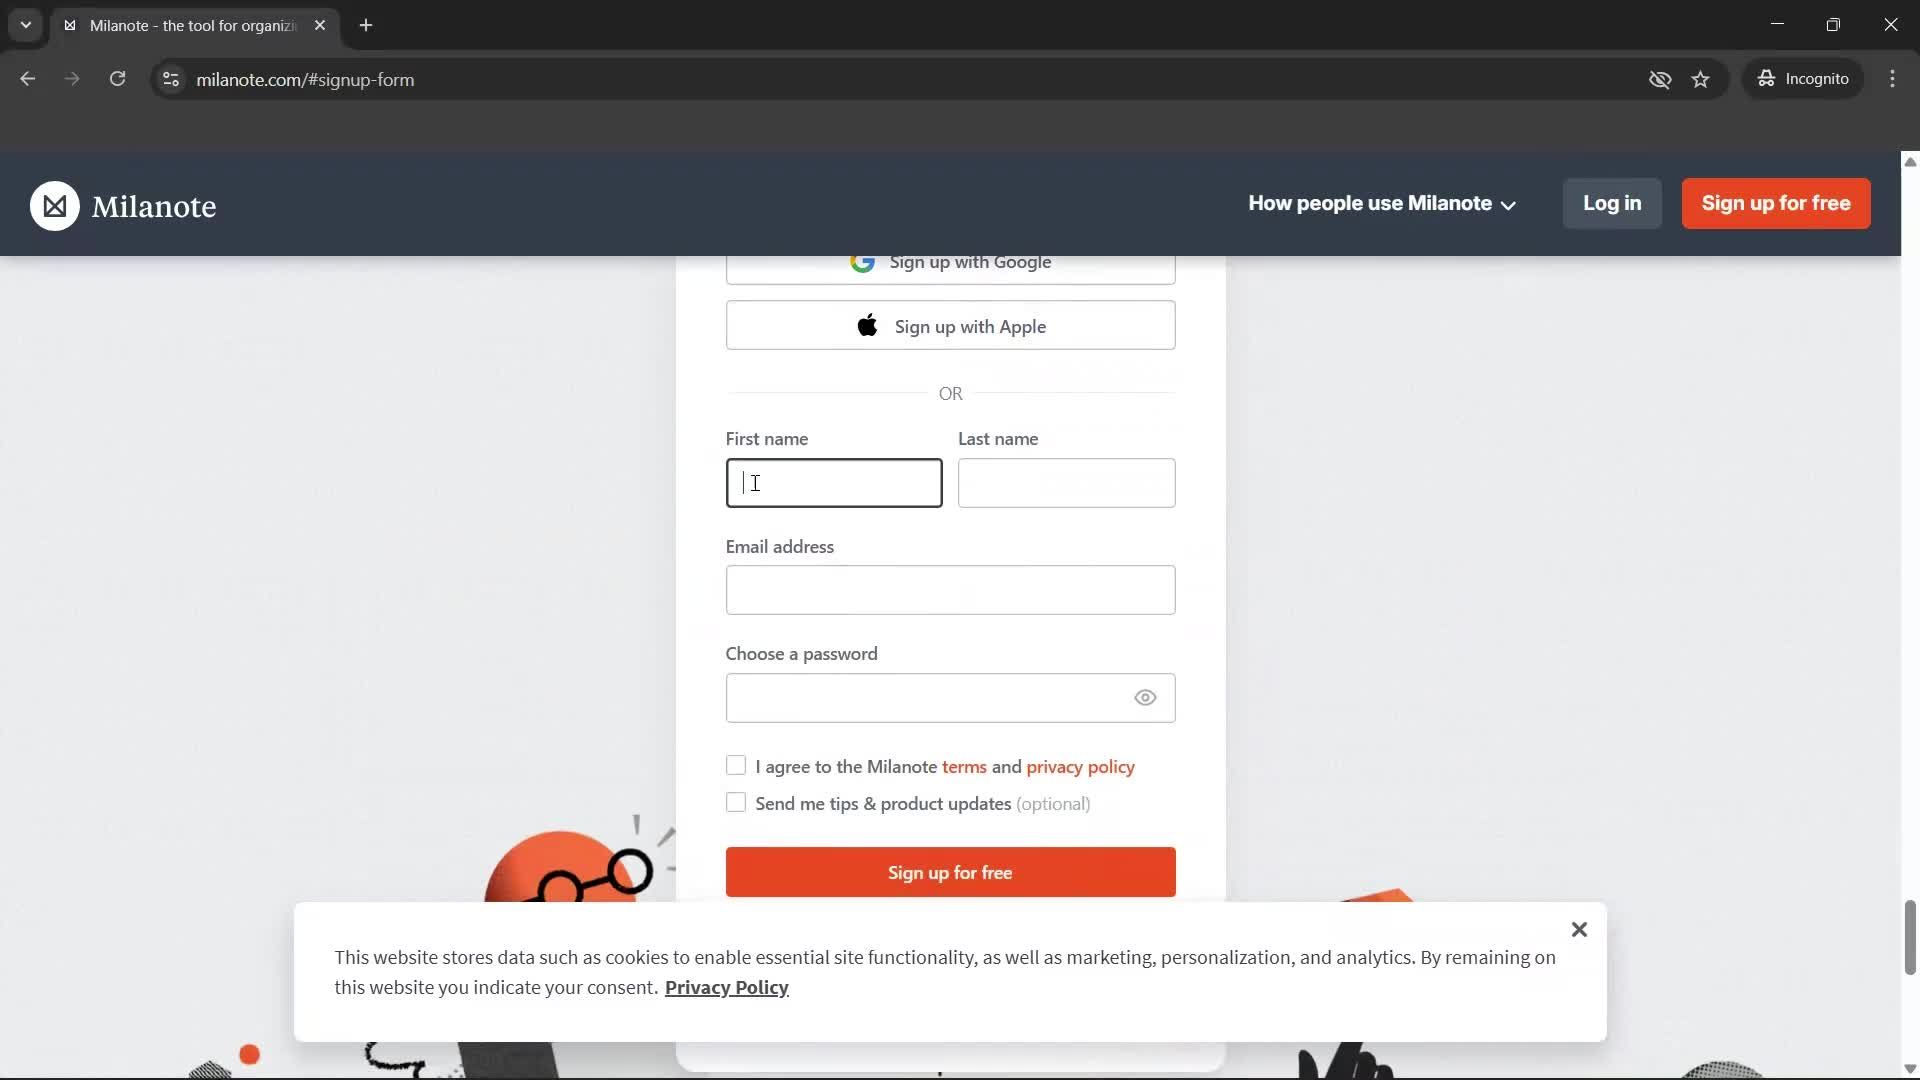Open site information next to the URL
1920x1080 pixels.
pyautogui.click(x=170, y=79)
